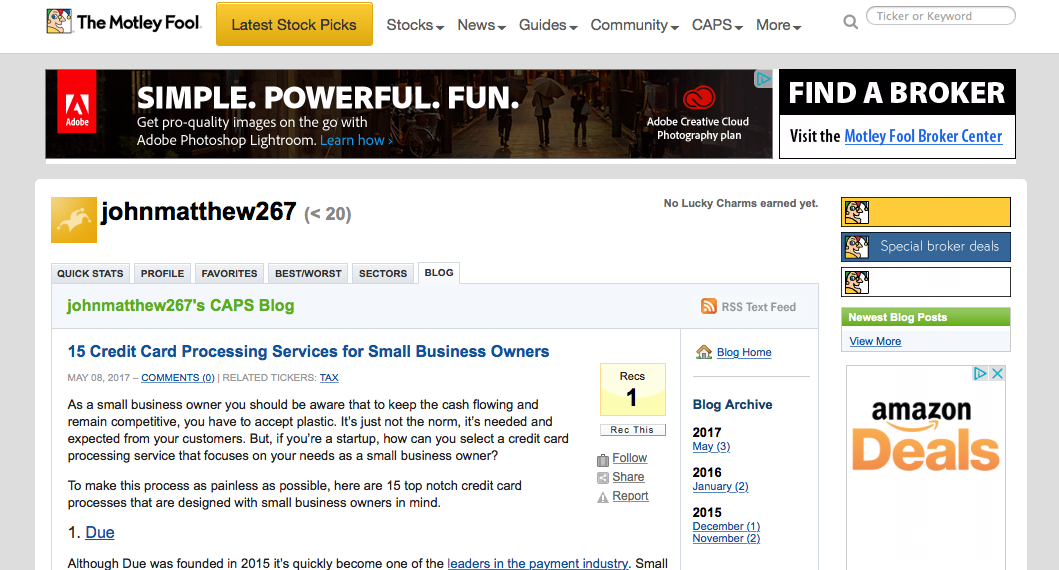Expand the Community dropdown menu

click(634, 25)
